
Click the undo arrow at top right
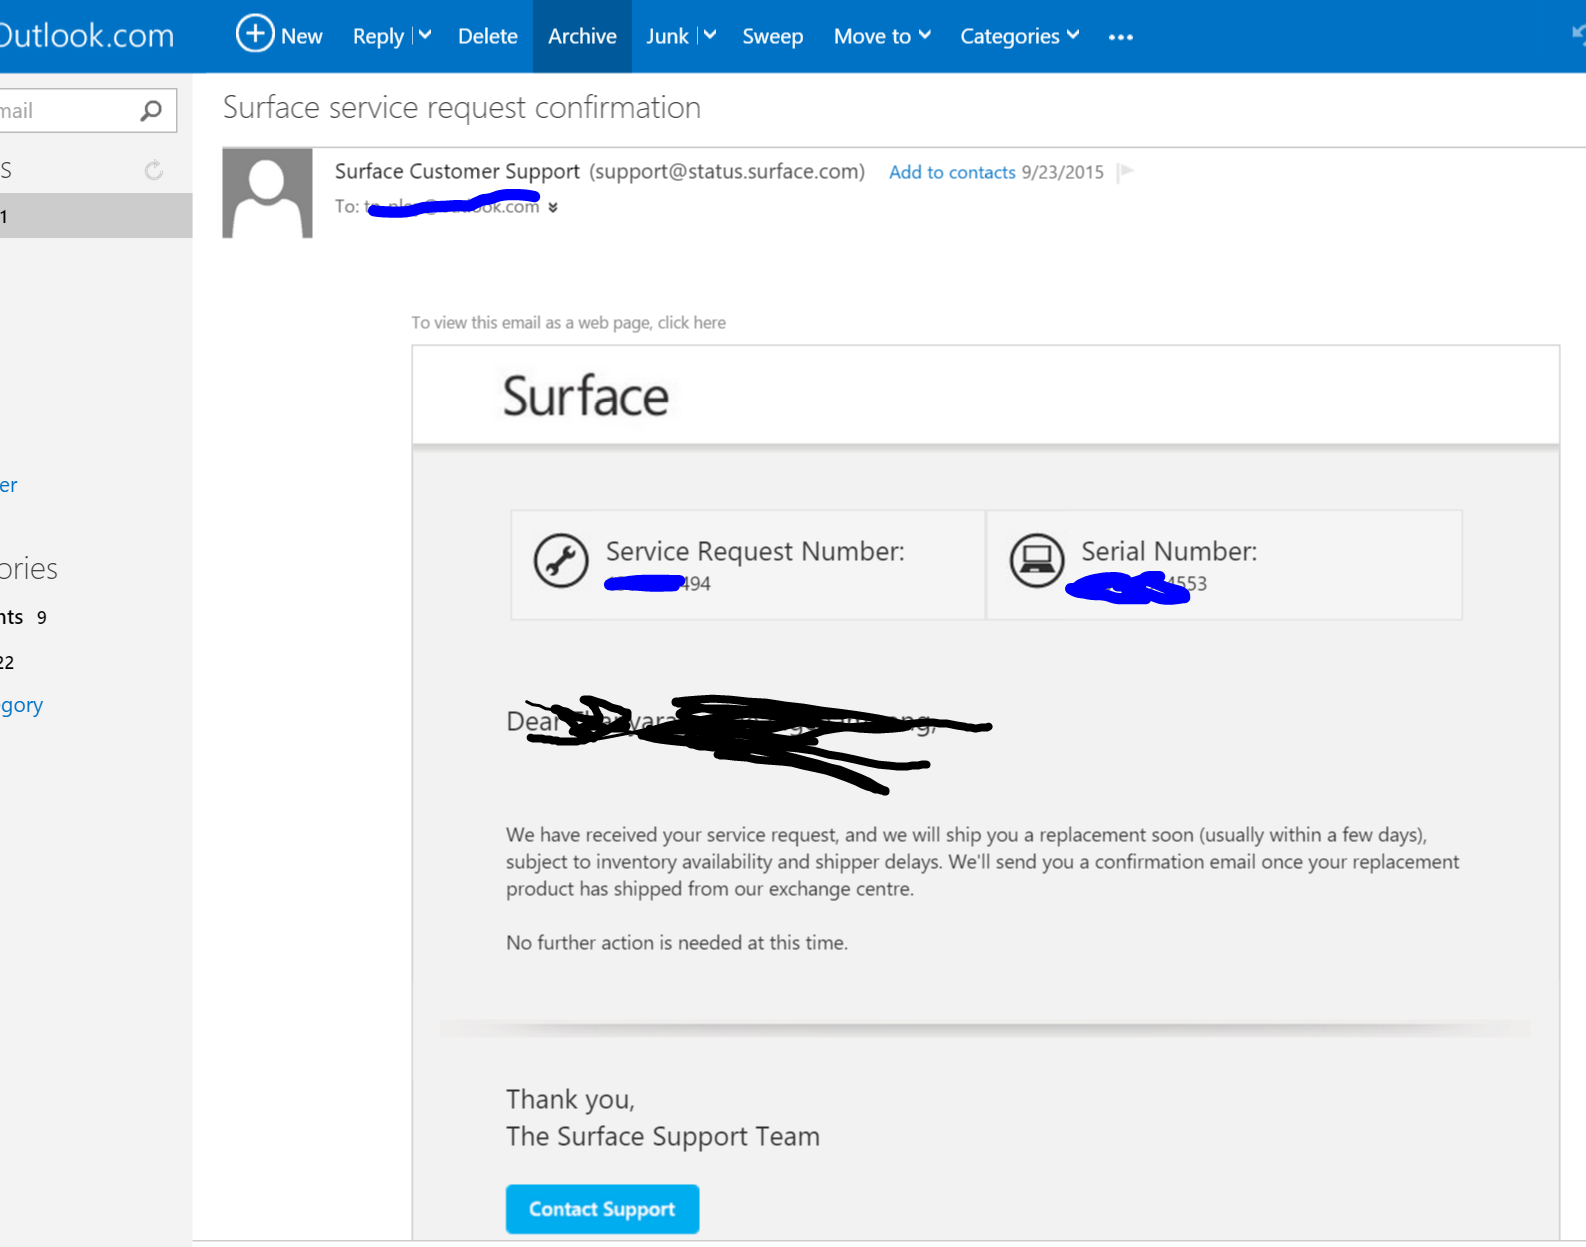tap(1578, 35)
